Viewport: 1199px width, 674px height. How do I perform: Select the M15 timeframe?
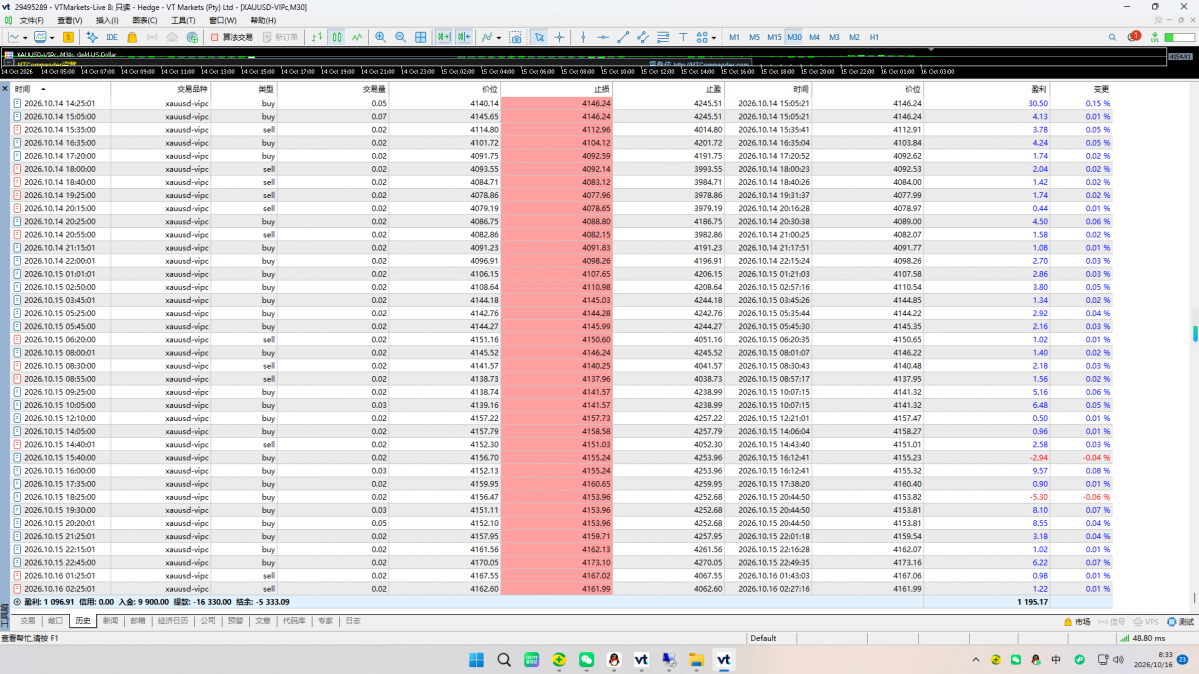click(774, 37)
